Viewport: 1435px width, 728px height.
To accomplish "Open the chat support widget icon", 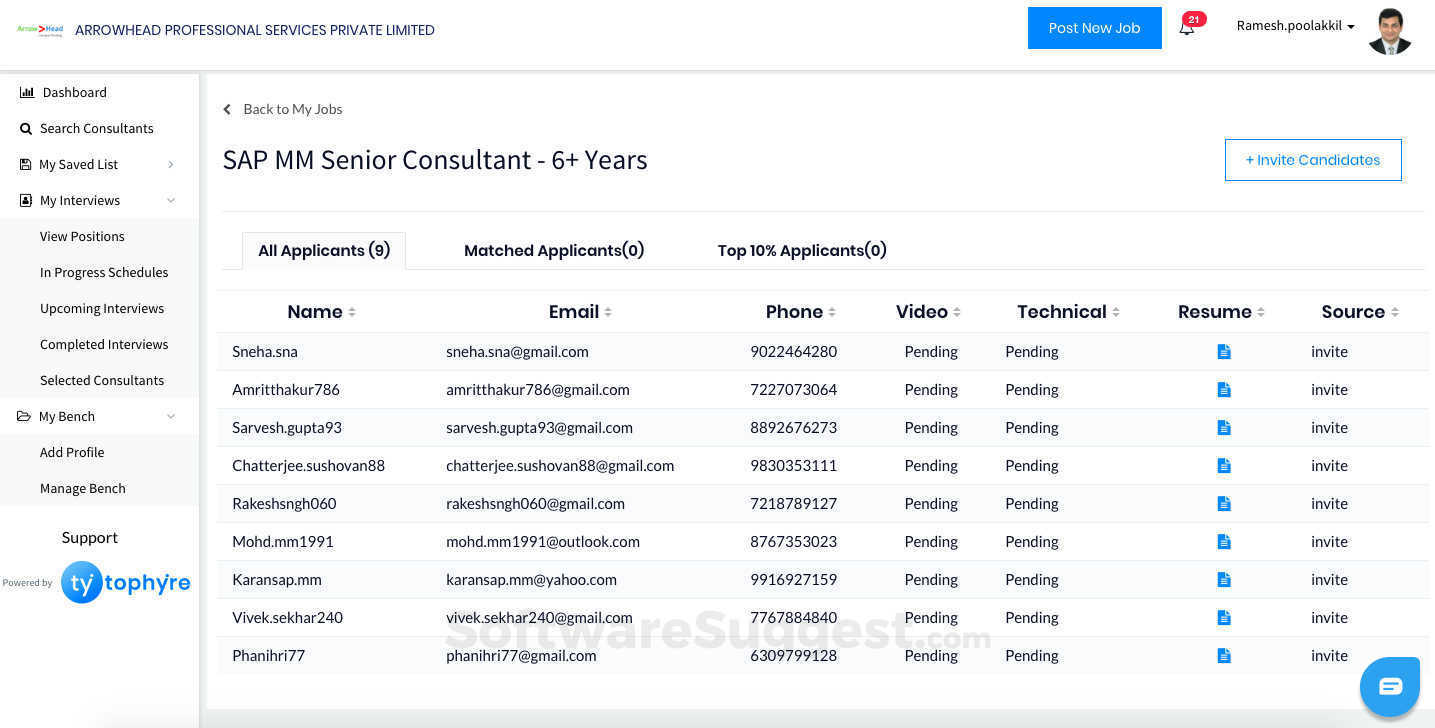I will (1390, 686).
